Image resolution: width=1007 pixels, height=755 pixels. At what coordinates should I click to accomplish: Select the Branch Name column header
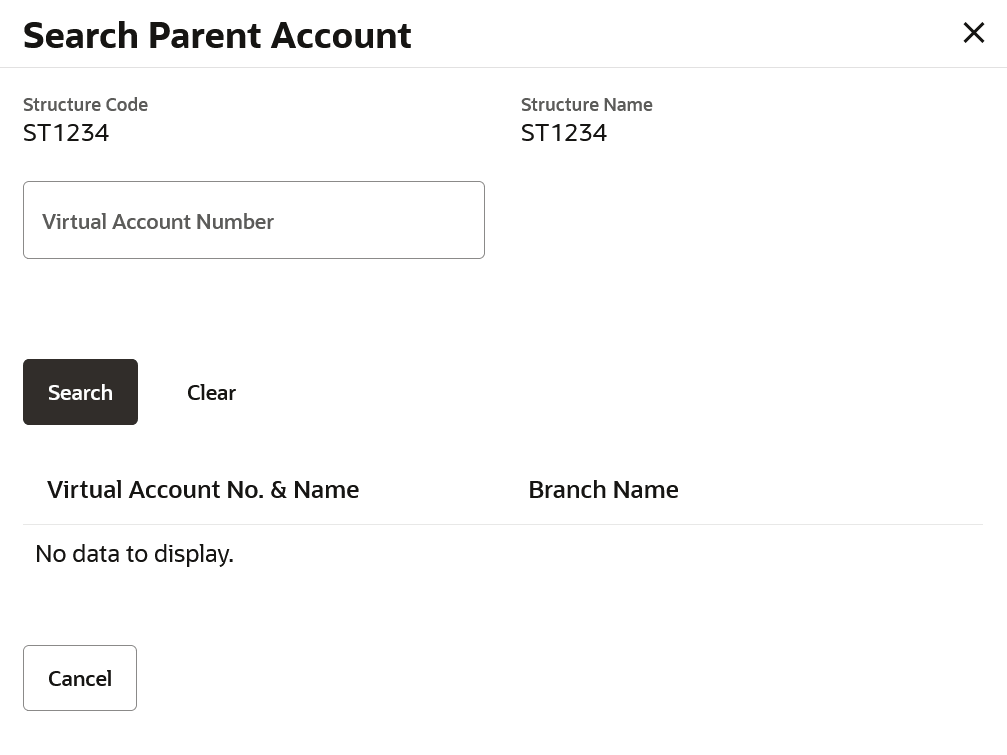603,489
